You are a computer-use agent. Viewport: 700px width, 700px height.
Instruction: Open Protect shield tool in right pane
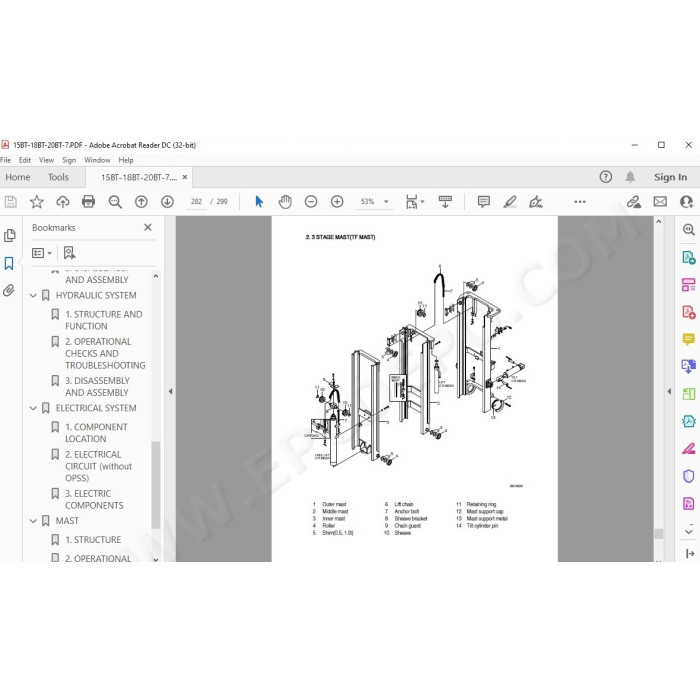coord(688,476)
